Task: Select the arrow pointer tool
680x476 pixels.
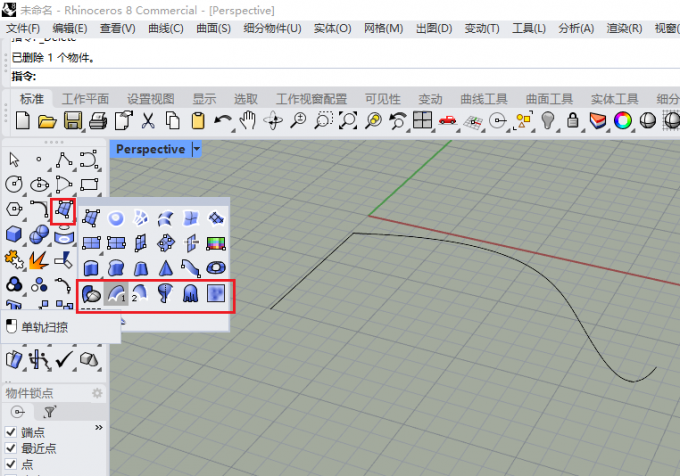Action: pos(14,160)
